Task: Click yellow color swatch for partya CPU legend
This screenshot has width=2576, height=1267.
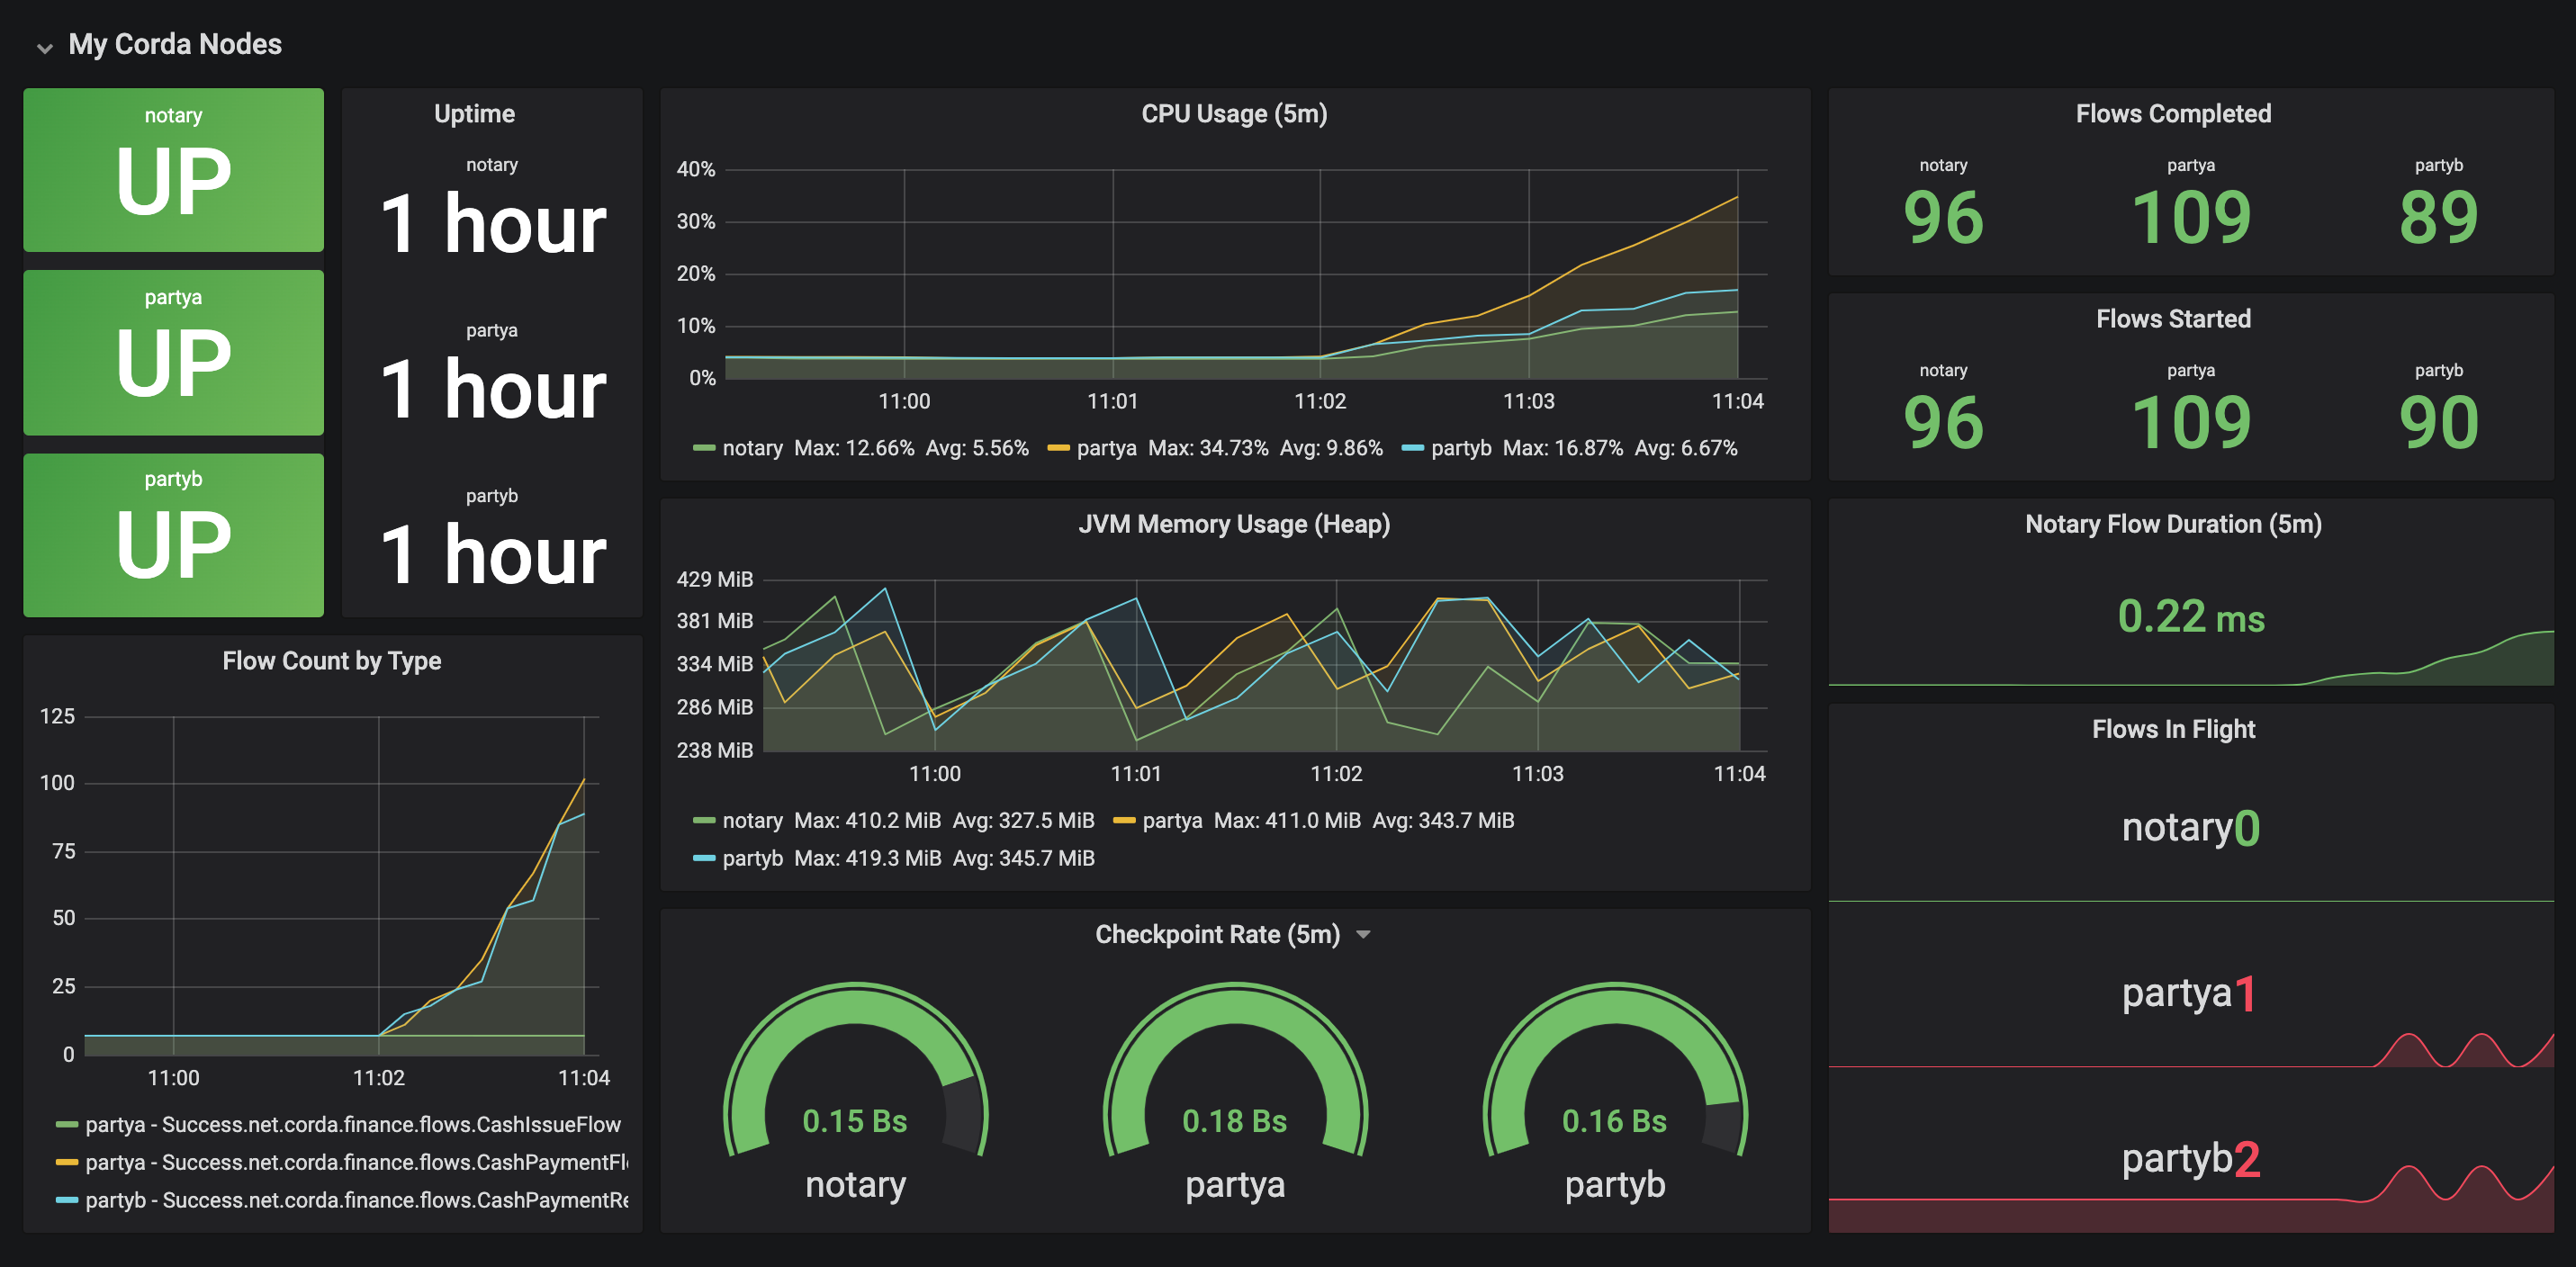Action: pos(1058,448)
